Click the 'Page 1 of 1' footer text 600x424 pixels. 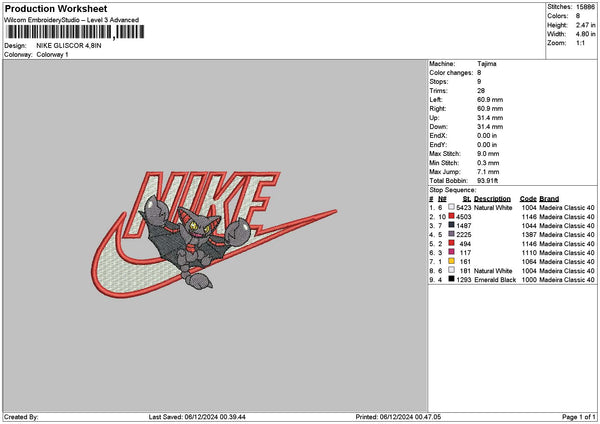coord(579,417)
